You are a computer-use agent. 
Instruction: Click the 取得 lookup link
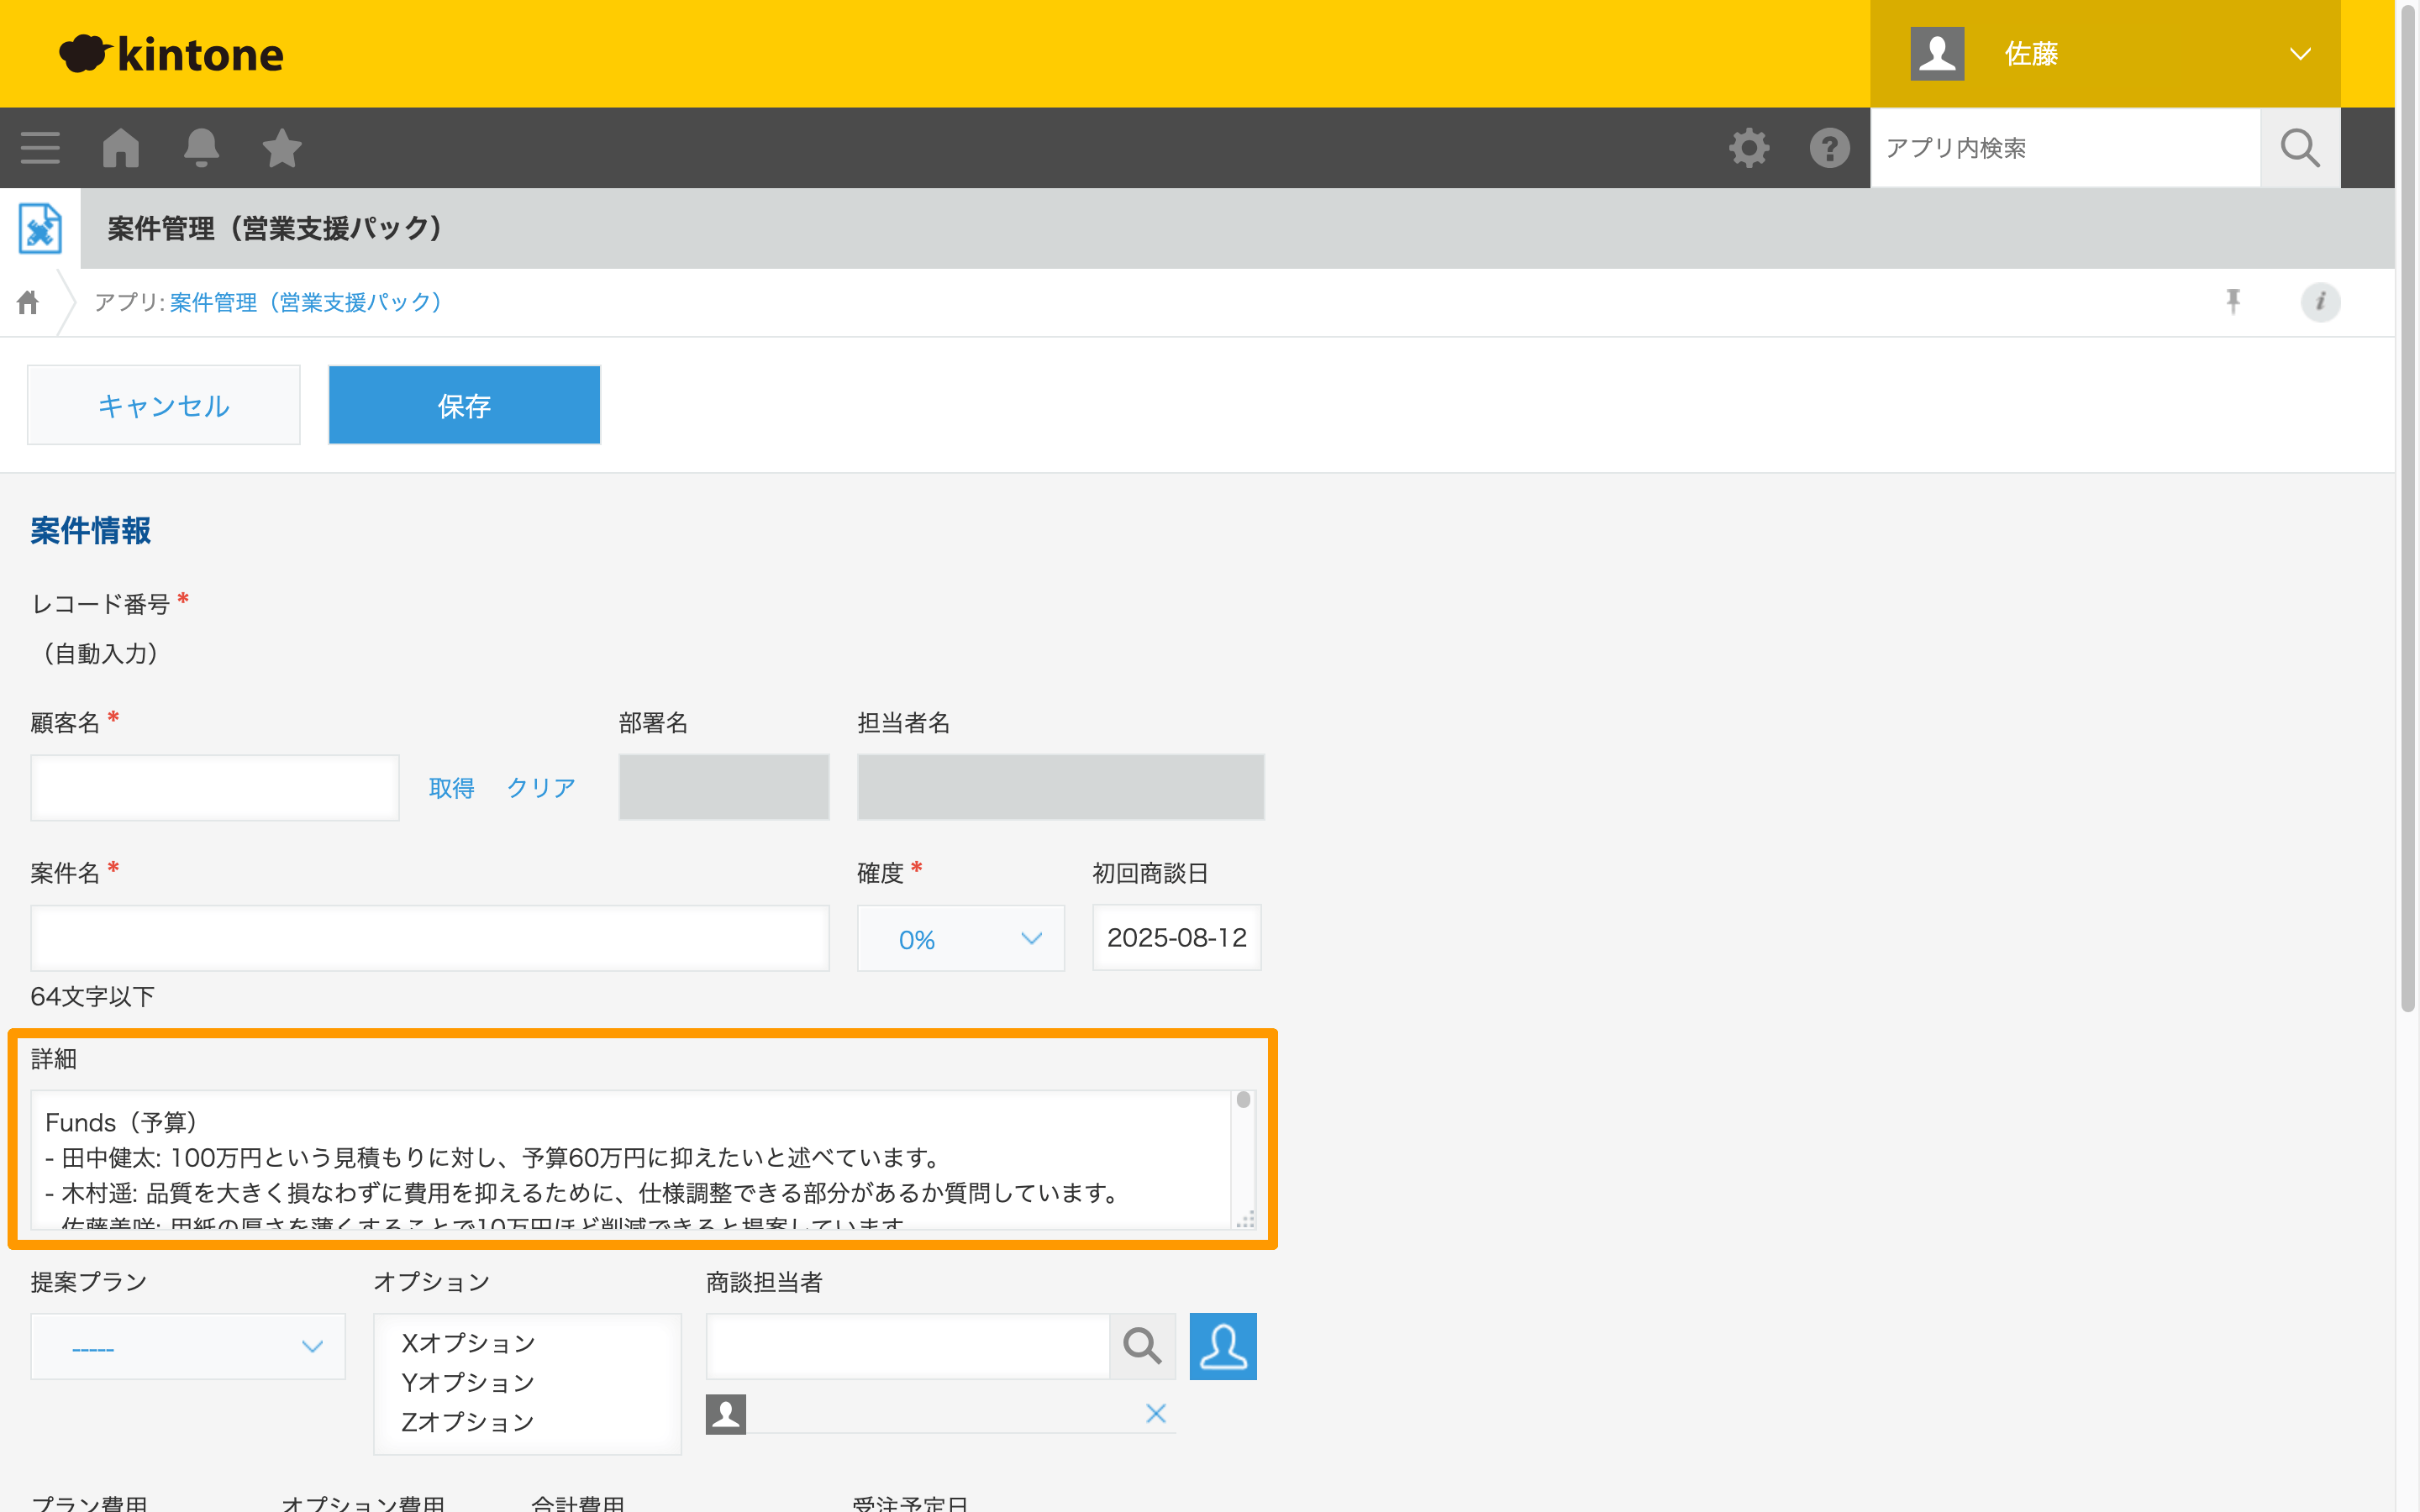coord(451,788)
